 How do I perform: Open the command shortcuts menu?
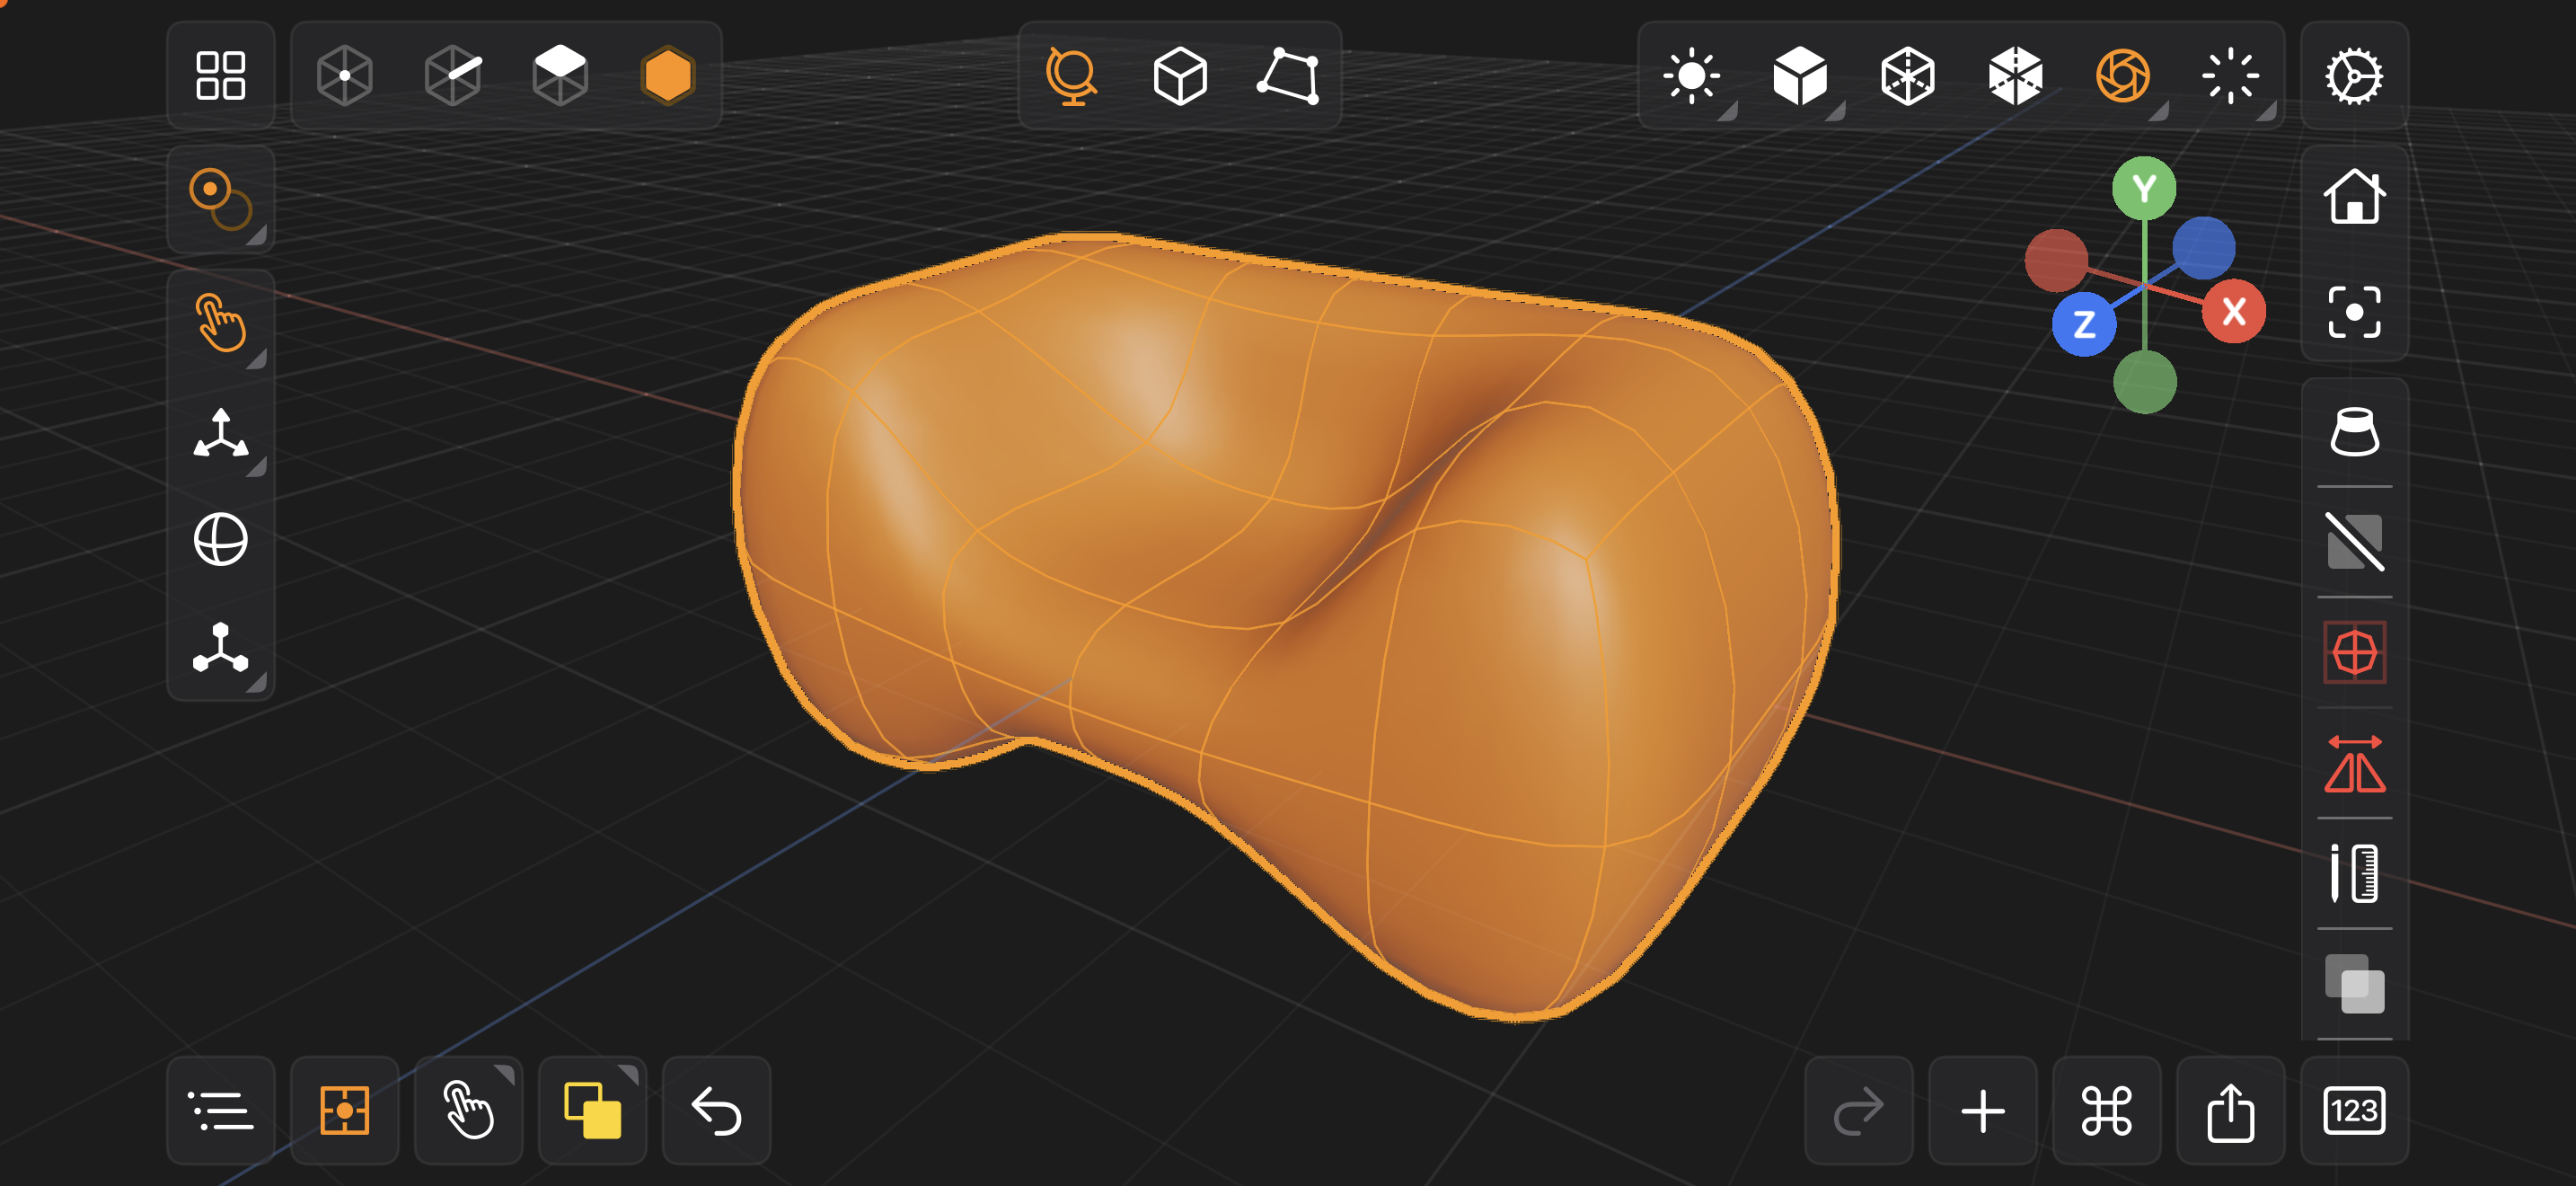pyautogui.click(x=2106, y=1110)
